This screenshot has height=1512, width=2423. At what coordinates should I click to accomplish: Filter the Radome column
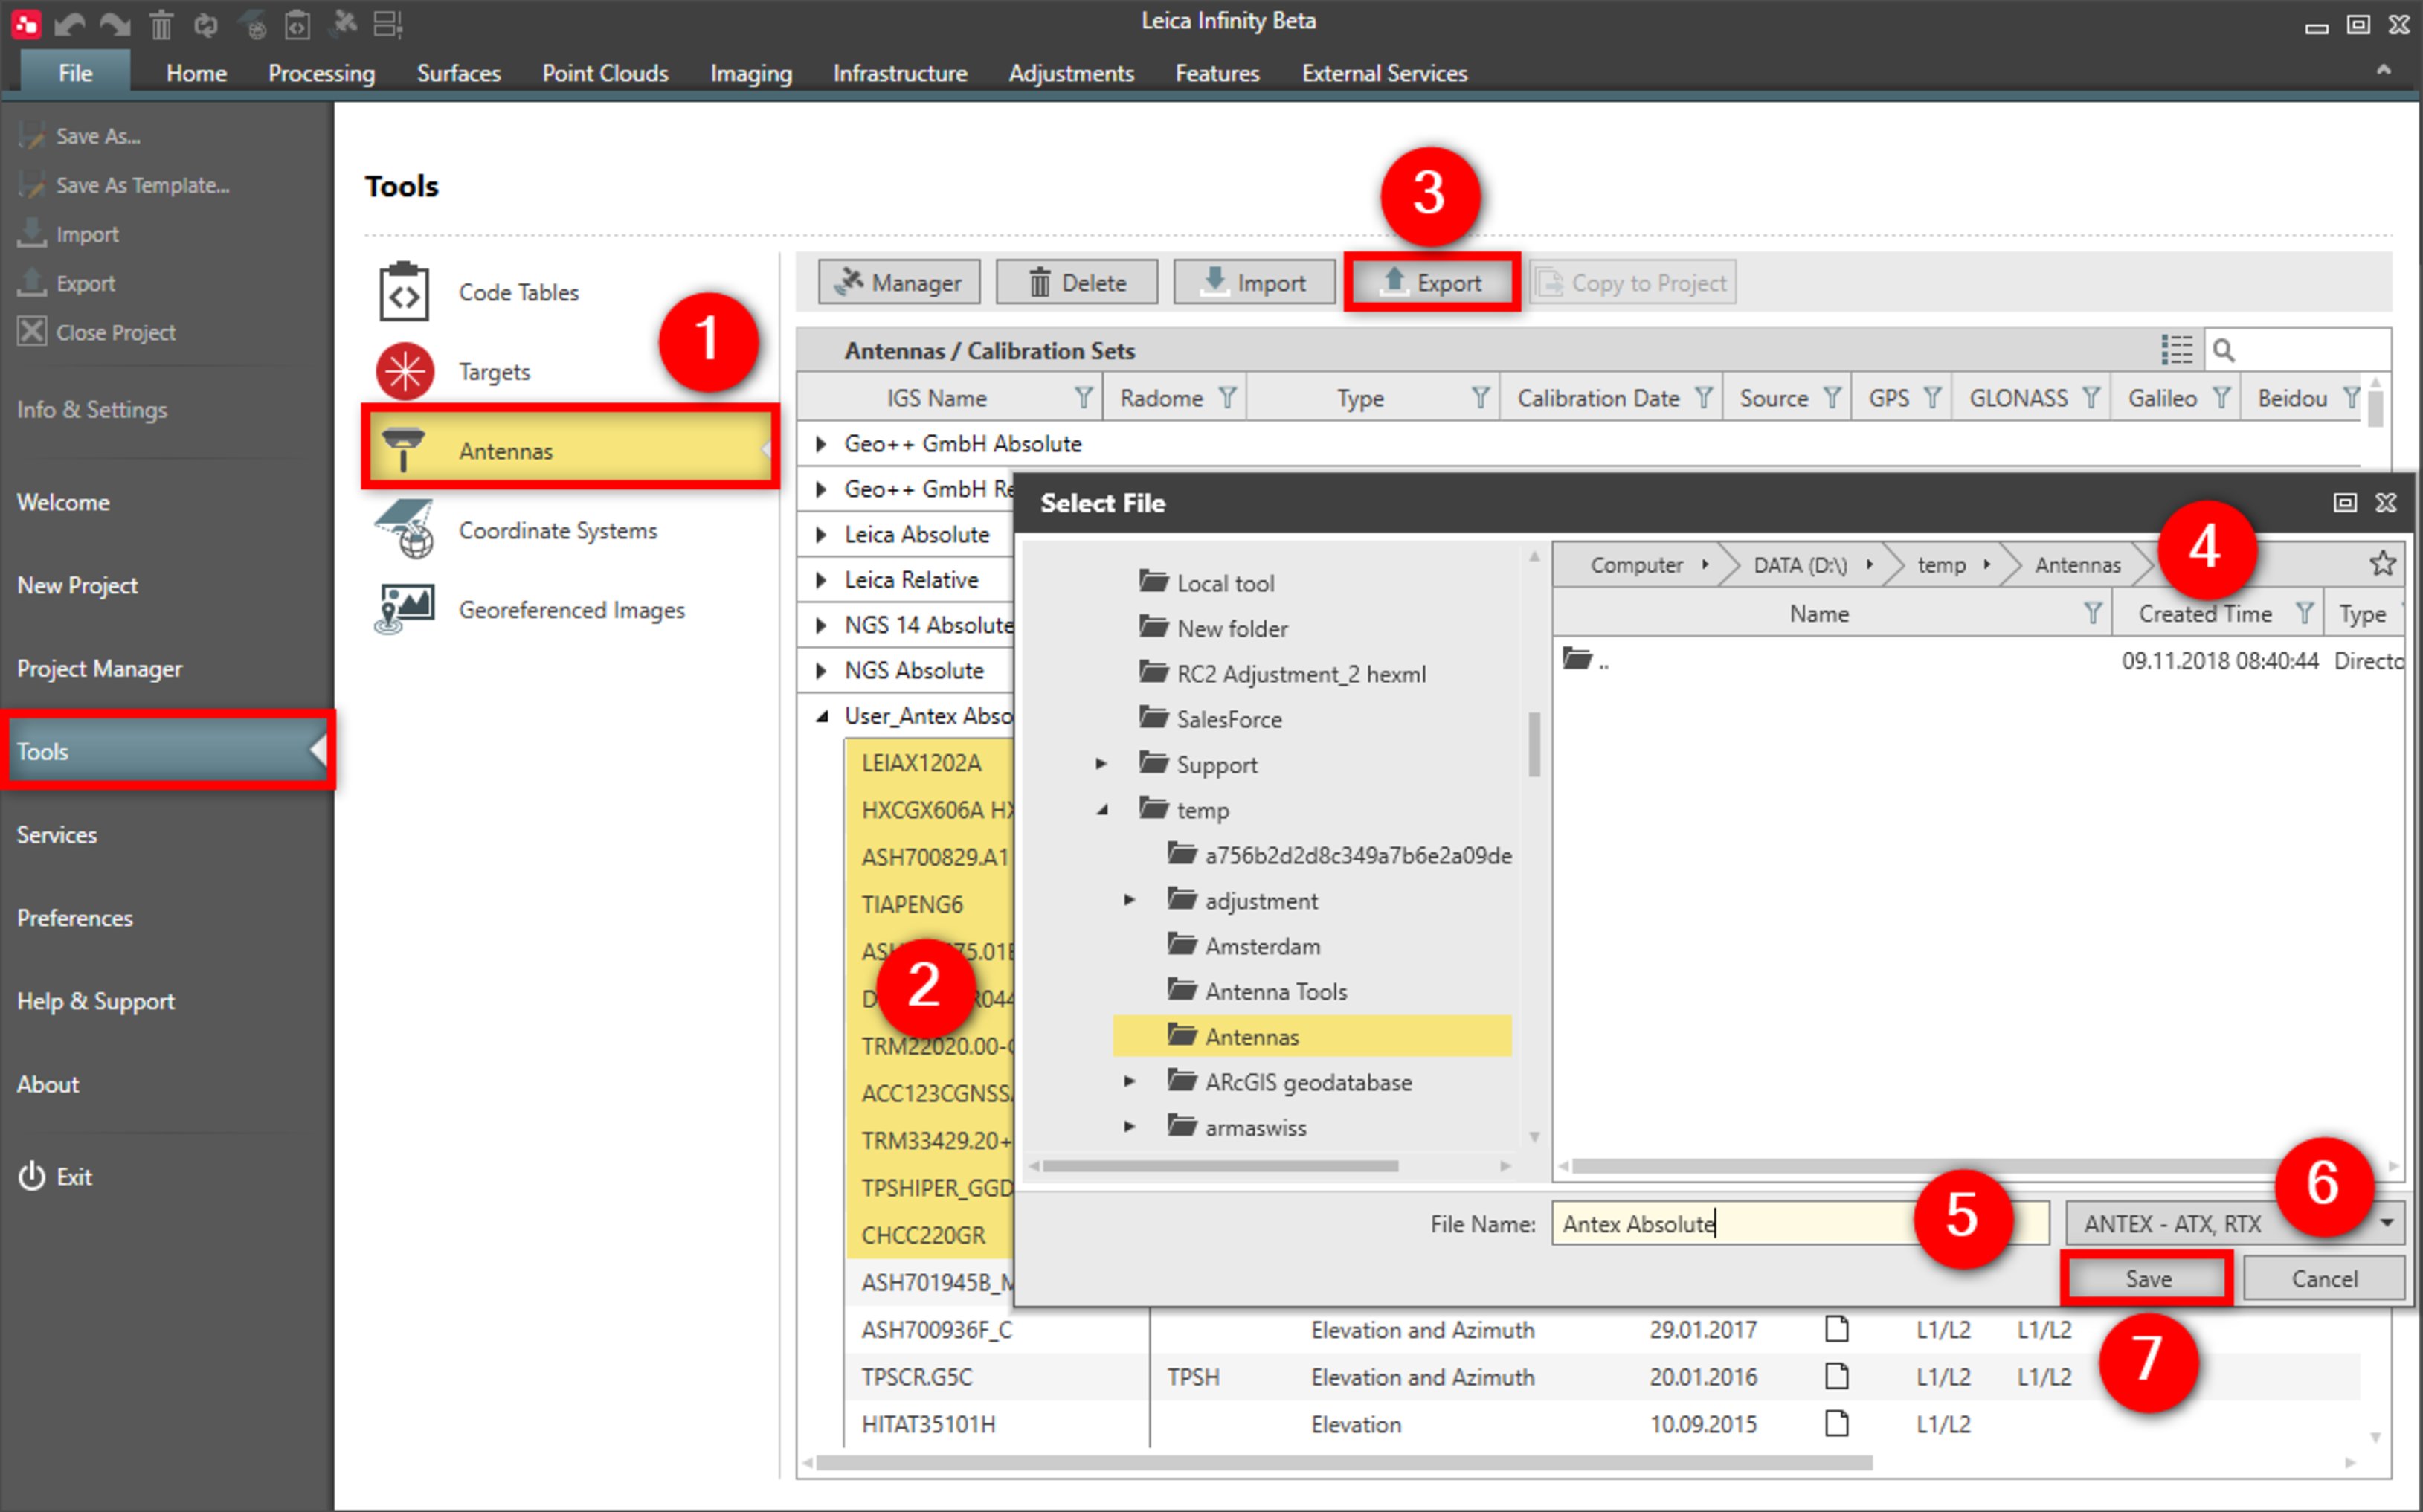pos(1227,398)
